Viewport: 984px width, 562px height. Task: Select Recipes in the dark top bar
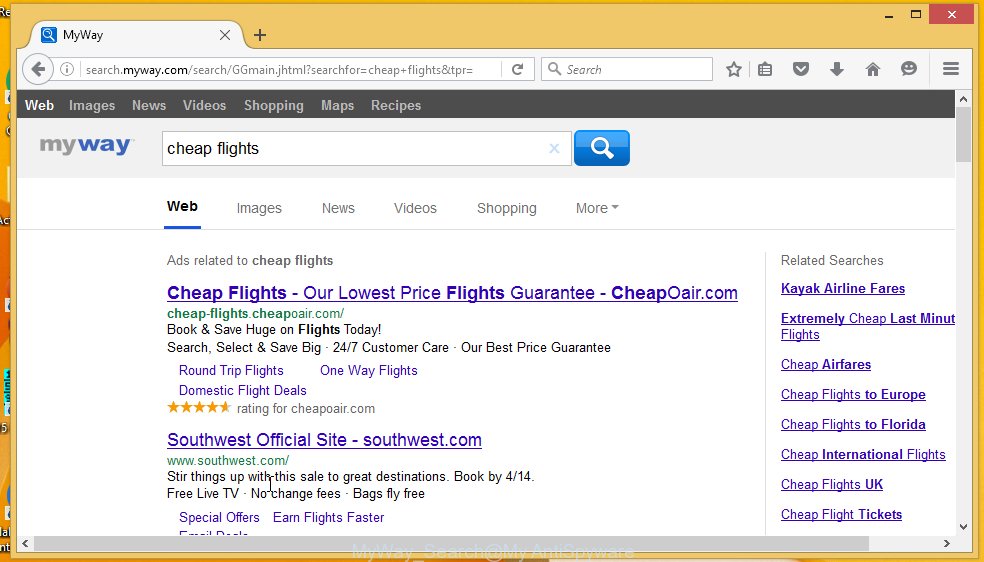(x=396, y=105)
